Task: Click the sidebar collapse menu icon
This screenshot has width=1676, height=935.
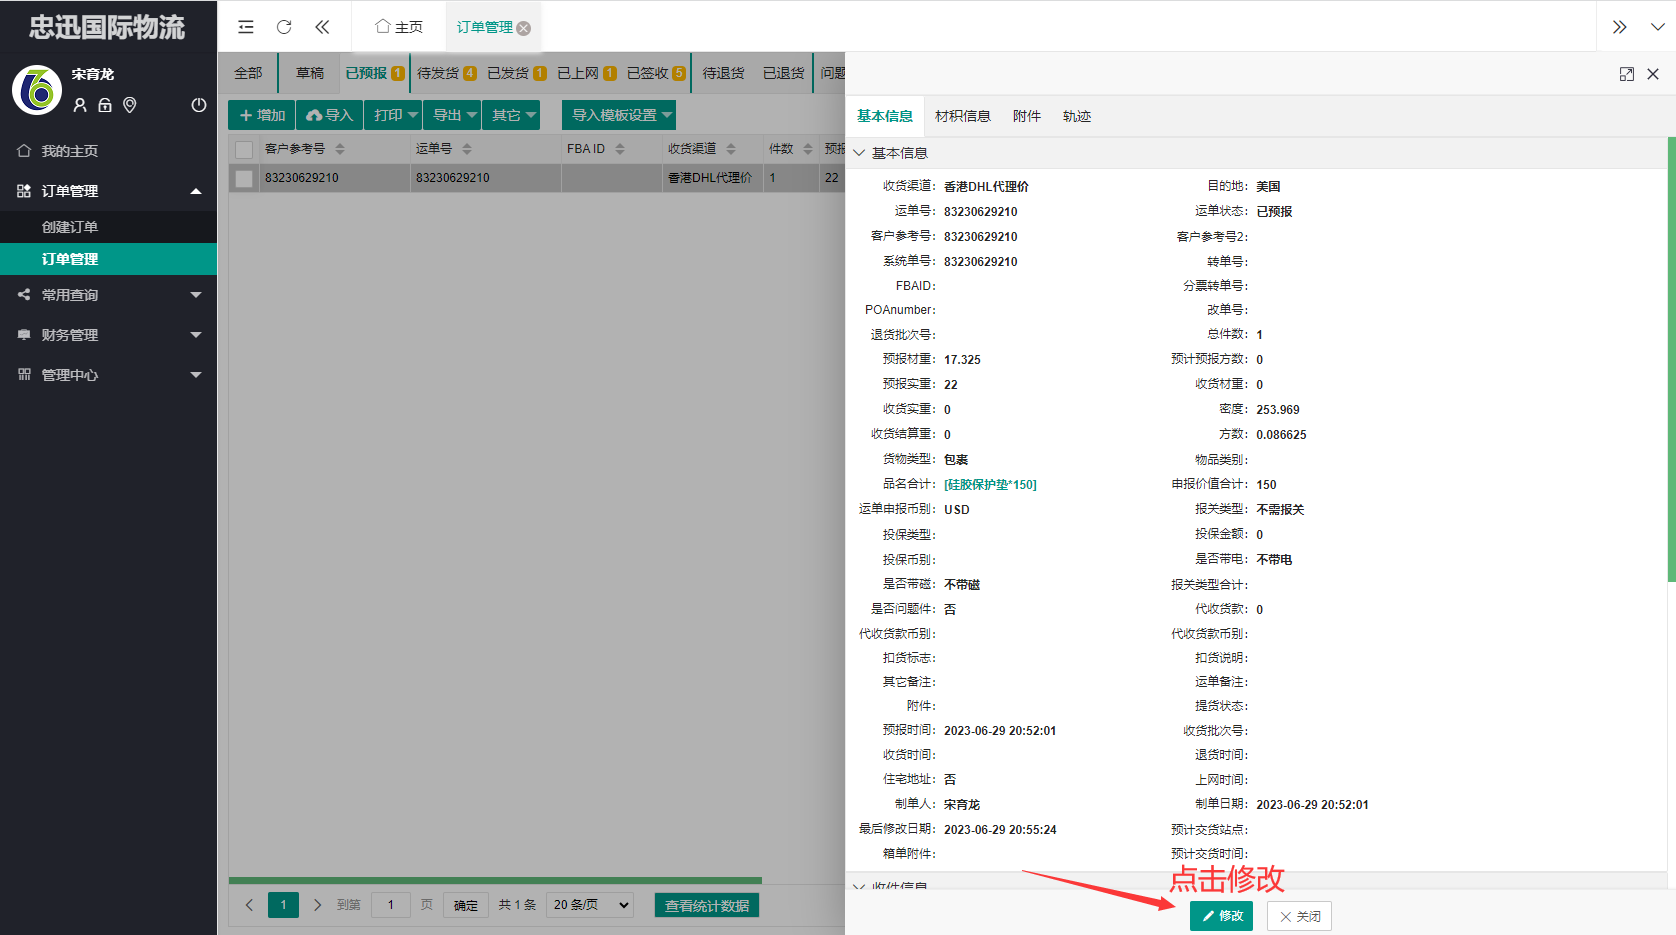Action: pyautogui.click(x=246, y=27)
